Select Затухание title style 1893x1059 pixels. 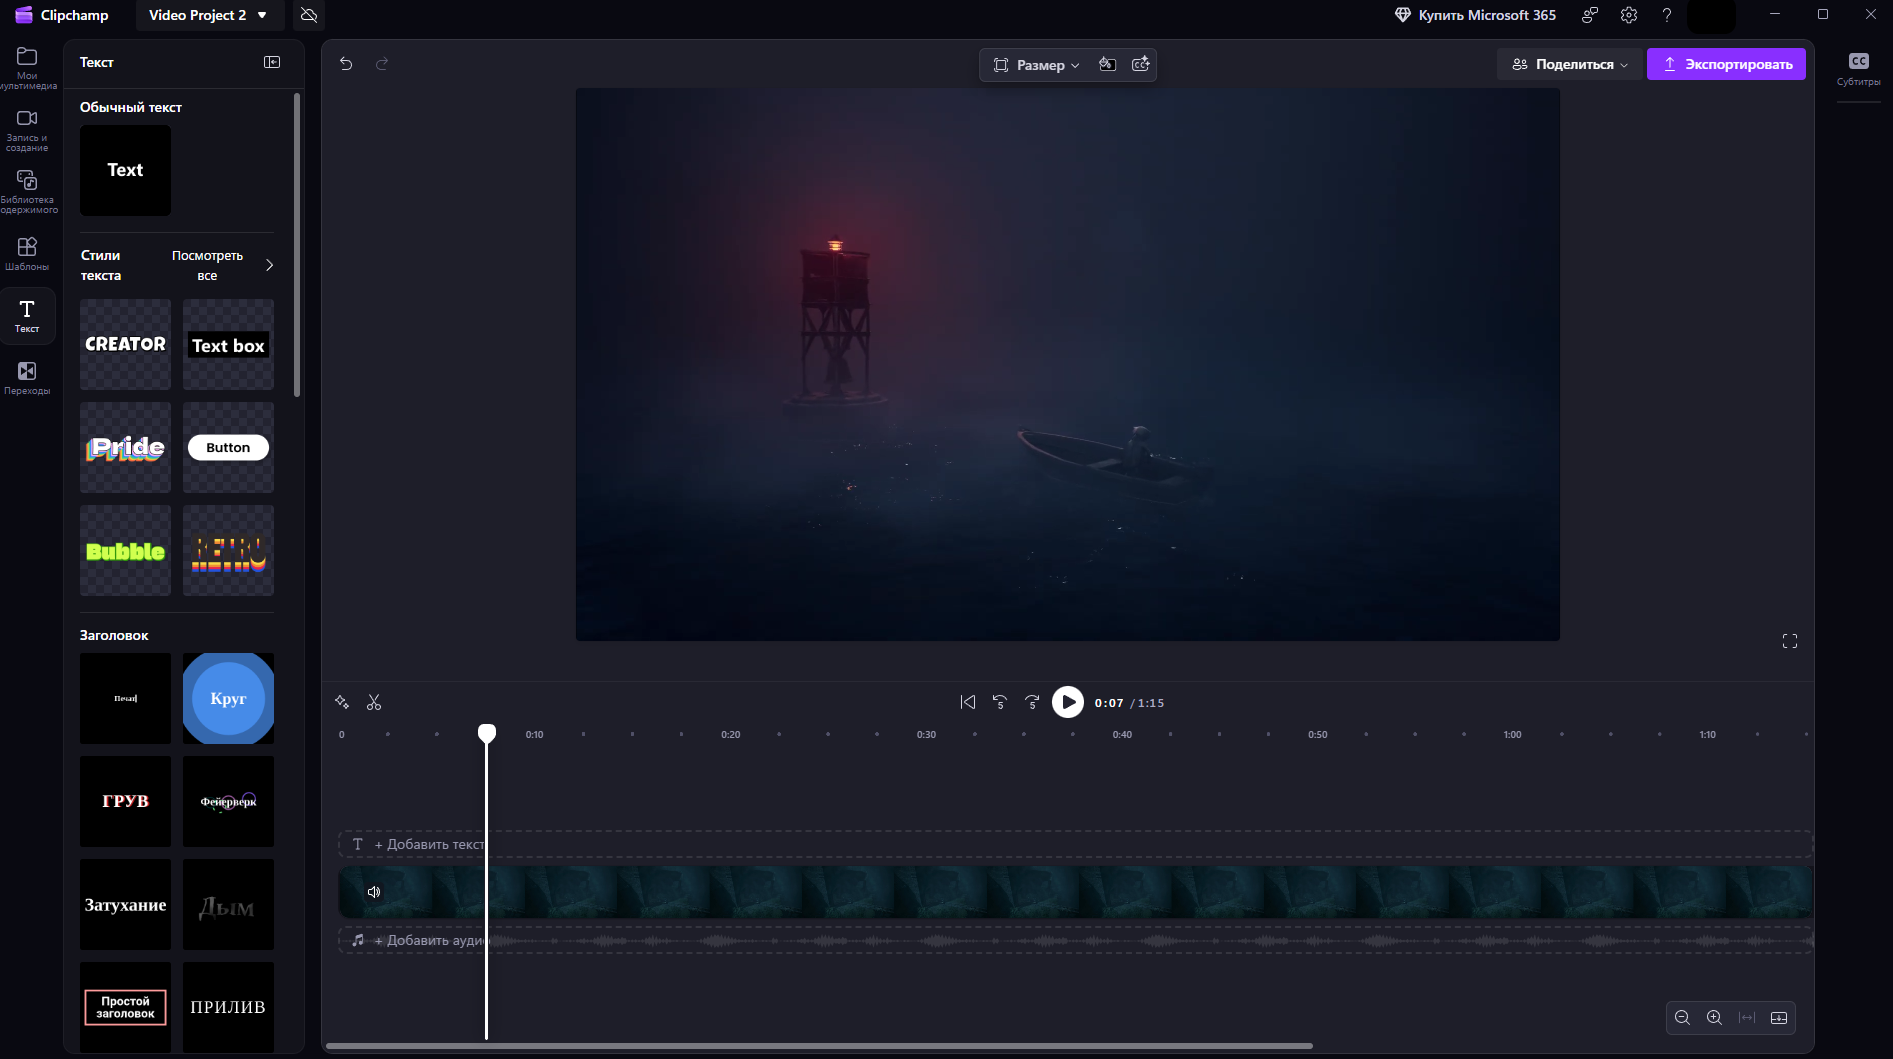pyautogui.click(x=125, y=904)
